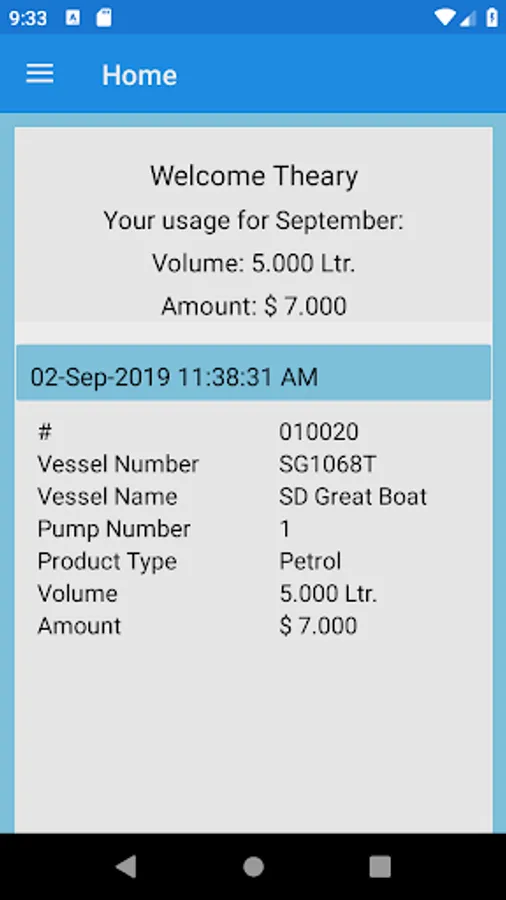Screen dimensions: 506x900
Task: Tap the Wi-Fi status icon
Action: coord(445,17)
